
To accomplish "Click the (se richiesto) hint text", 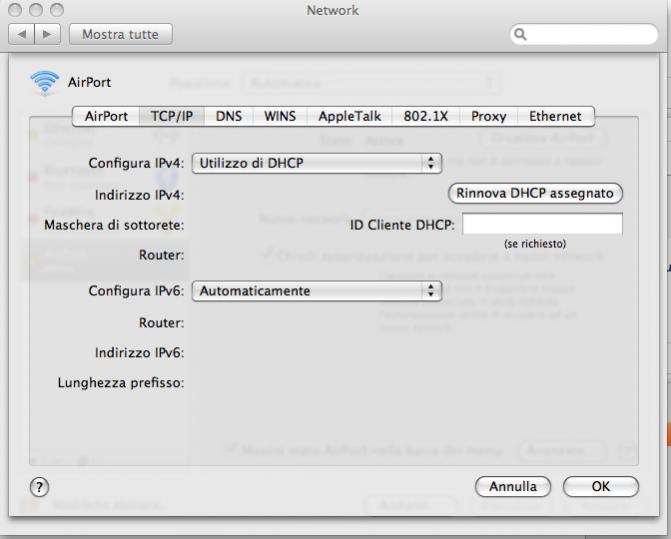I will click(x=535, y=244).
